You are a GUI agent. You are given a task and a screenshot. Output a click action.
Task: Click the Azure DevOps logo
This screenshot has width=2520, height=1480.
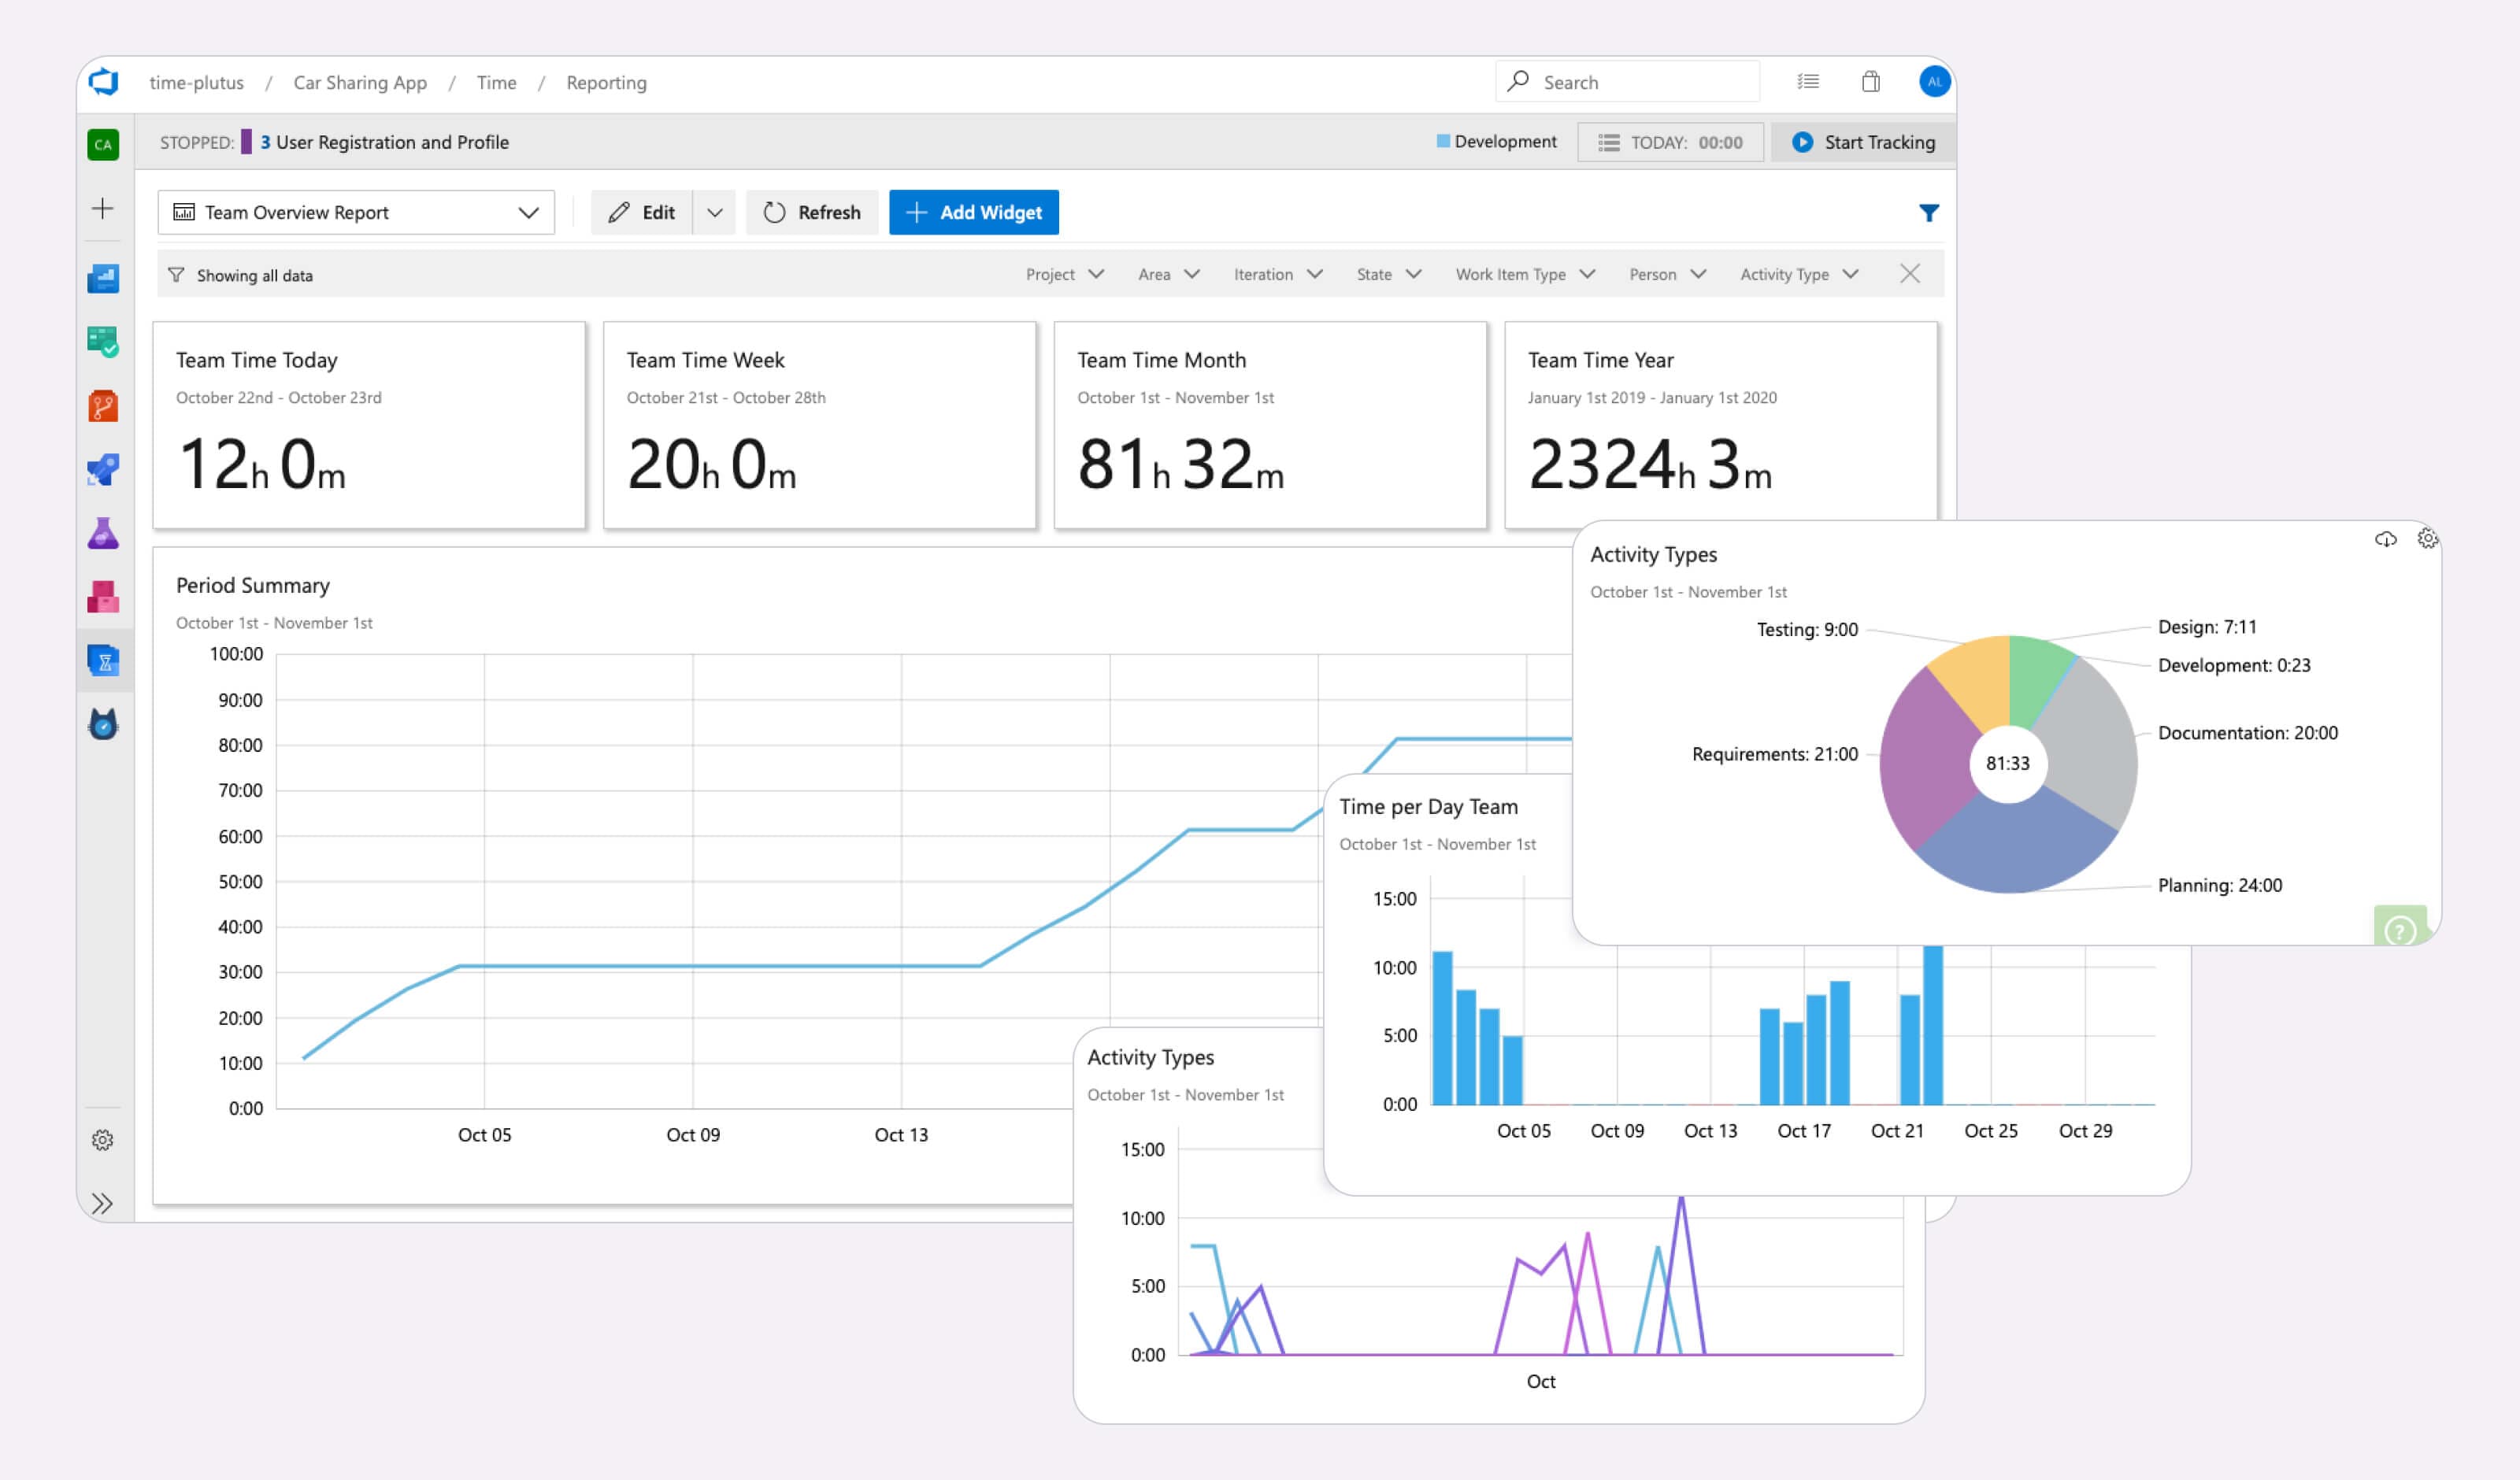tap(104, 82)
